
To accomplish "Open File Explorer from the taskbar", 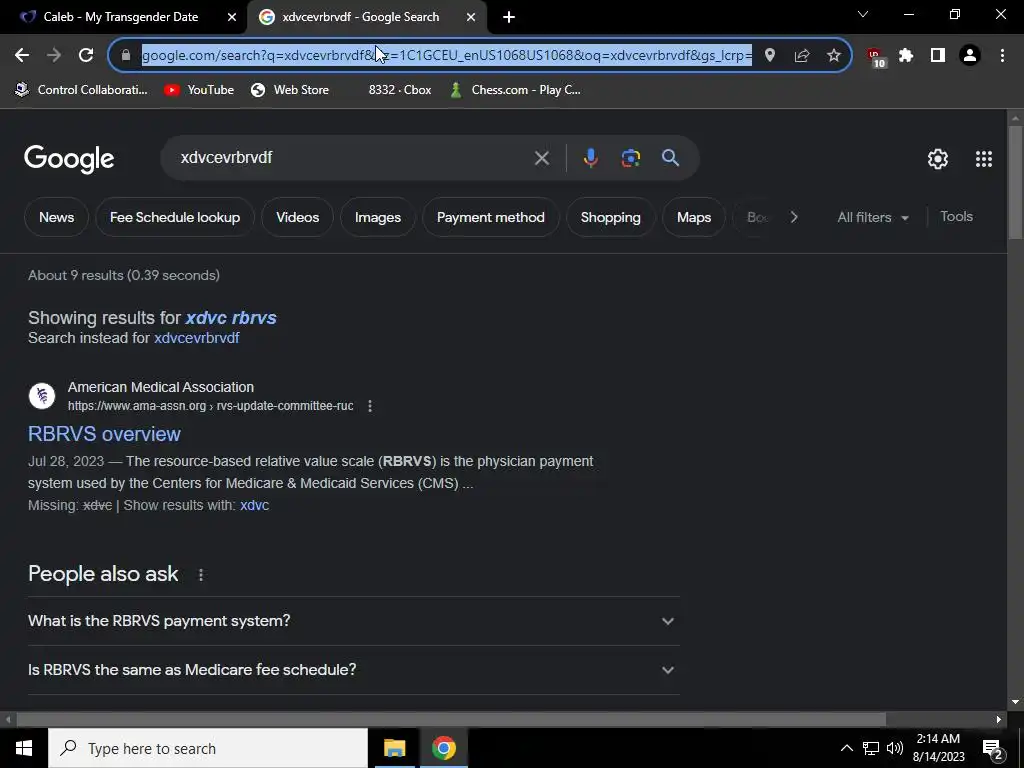I will click(x=394, y=748).
